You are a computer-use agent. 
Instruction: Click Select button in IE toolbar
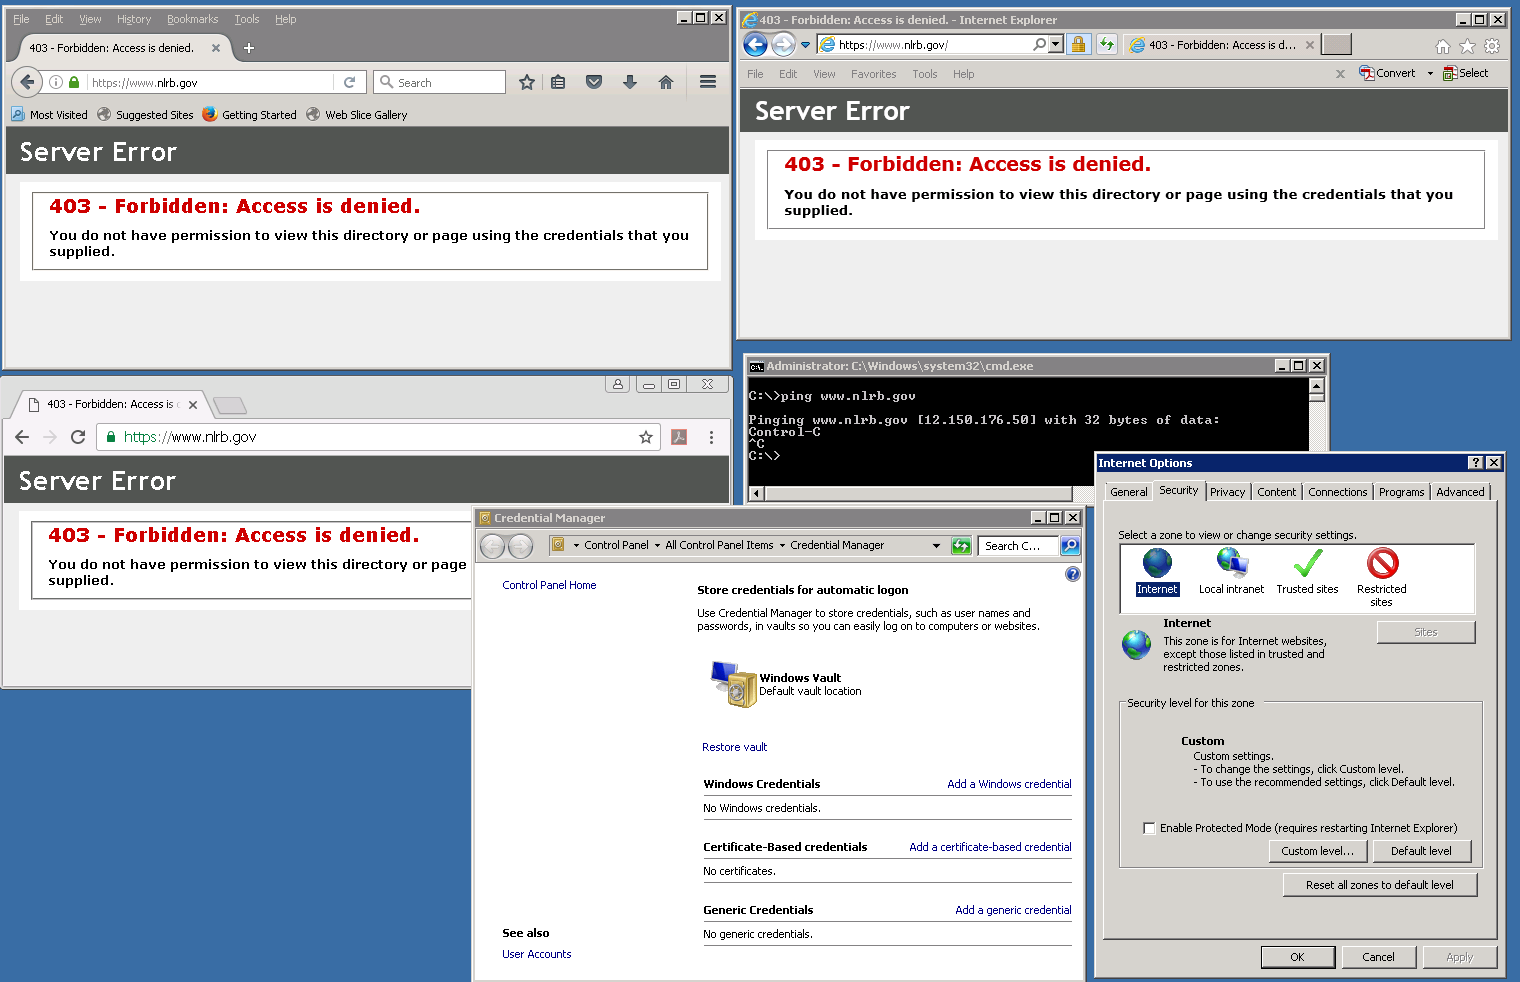1465,73
